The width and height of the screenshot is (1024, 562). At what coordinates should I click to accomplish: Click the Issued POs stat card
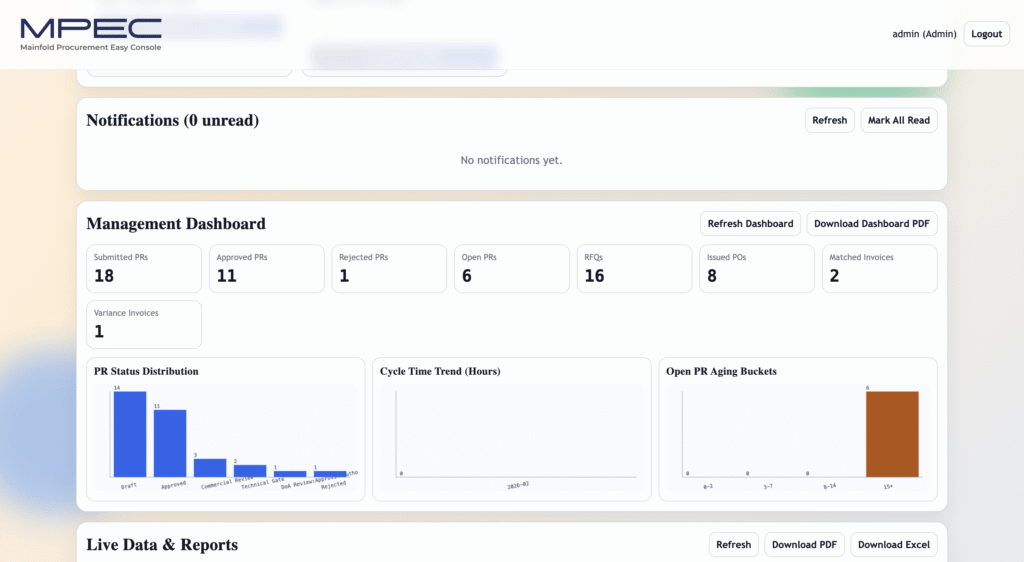(756, 269)
